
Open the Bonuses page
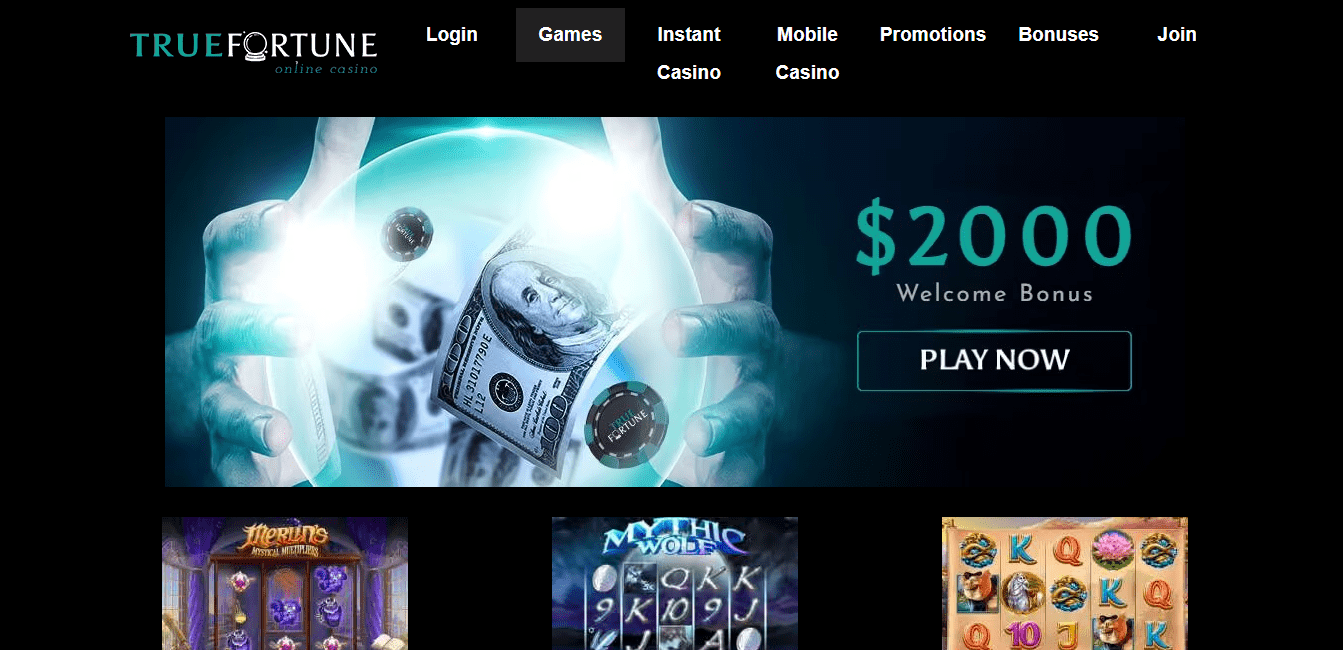[1058, 35]
